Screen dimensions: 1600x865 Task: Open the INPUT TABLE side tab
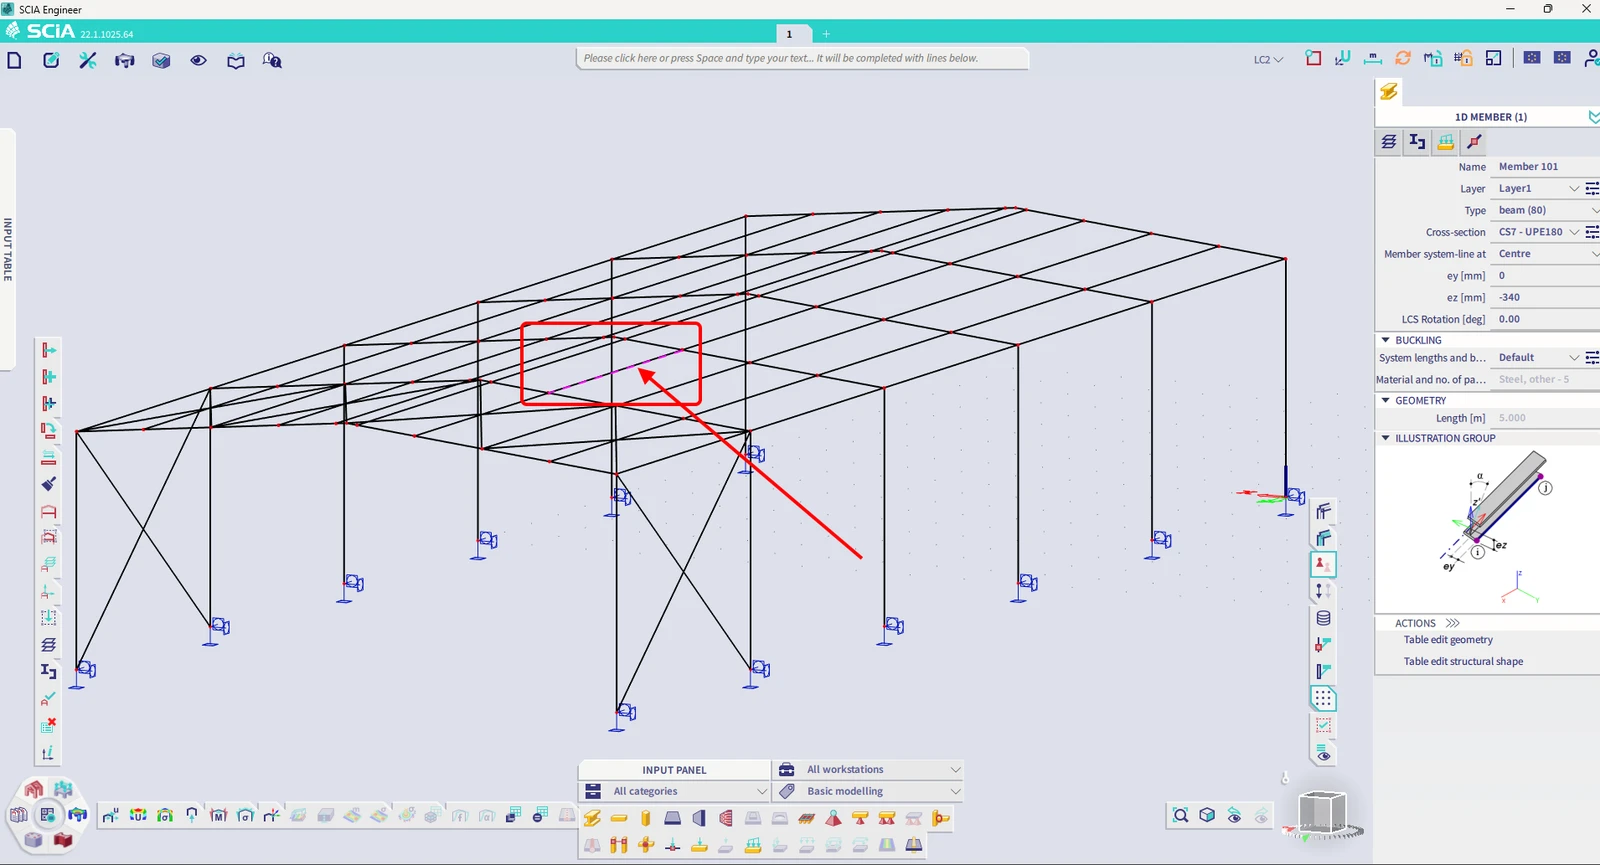pos(8,249)
